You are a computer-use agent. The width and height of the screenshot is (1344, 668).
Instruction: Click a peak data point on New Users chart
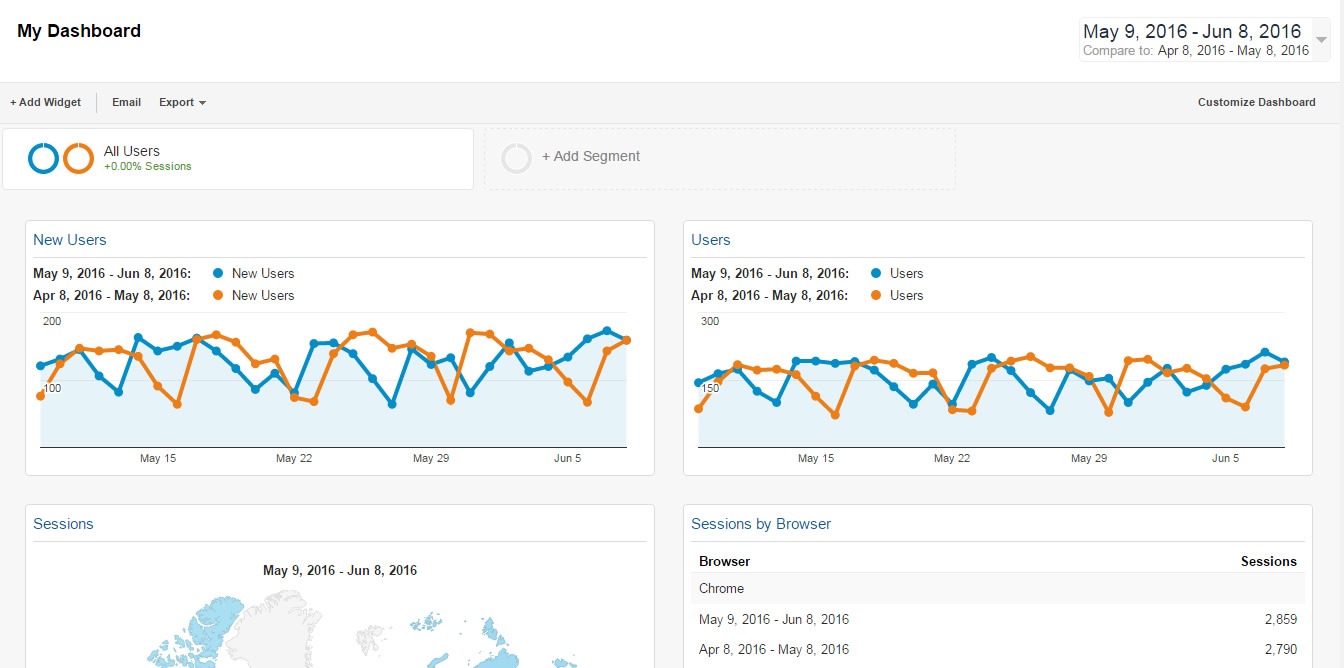coord(607,330)
